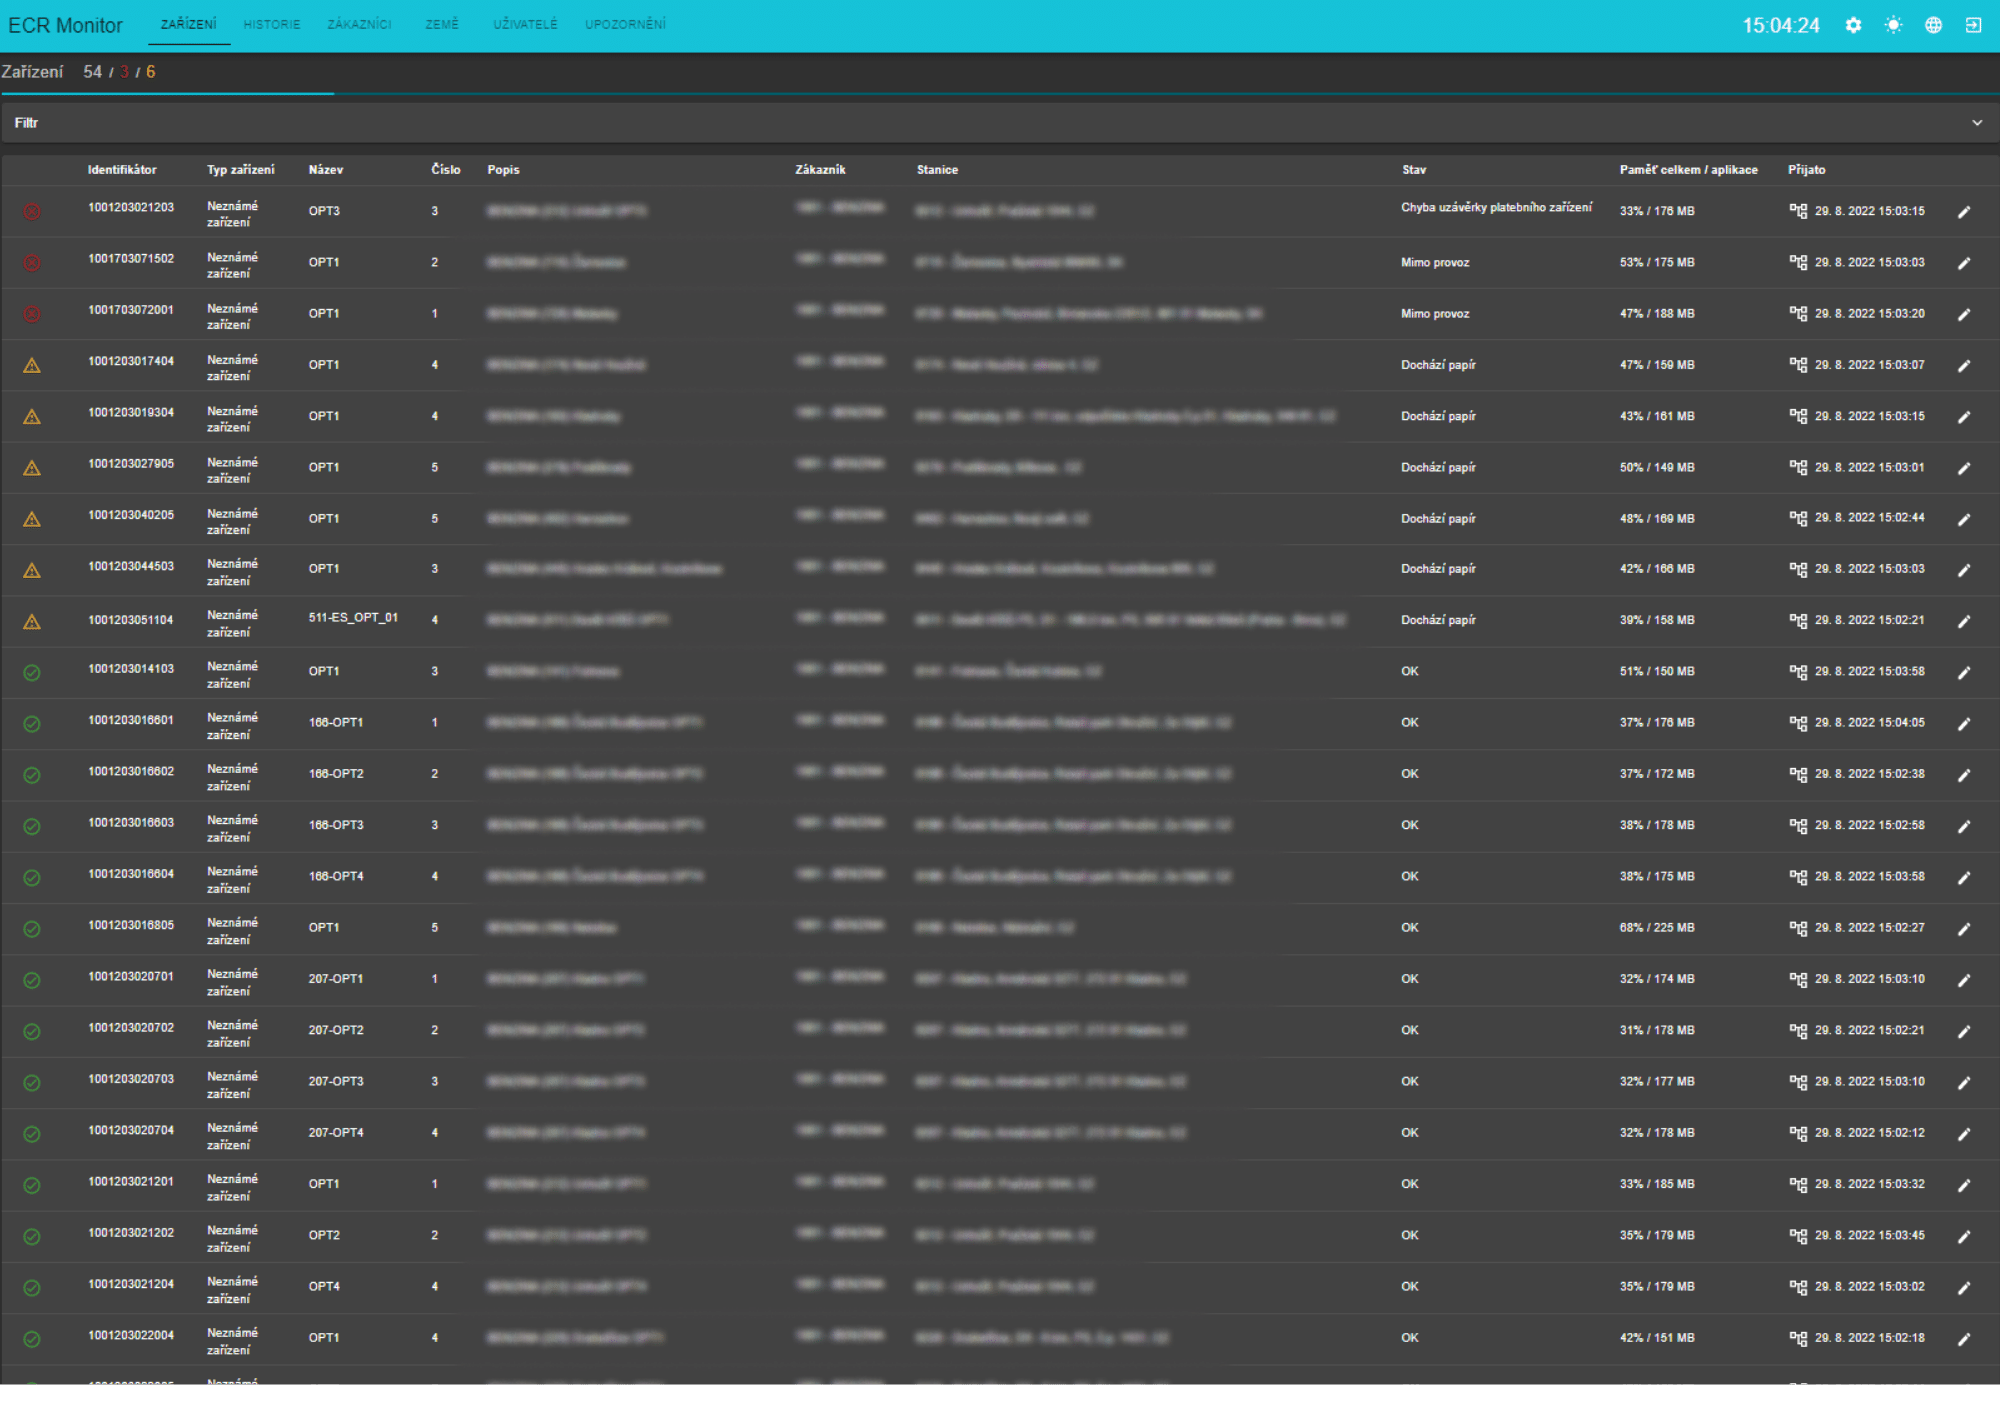
Task: Edit device 1001203022004 with pencil icon
Action: tap(1964, 1339)
